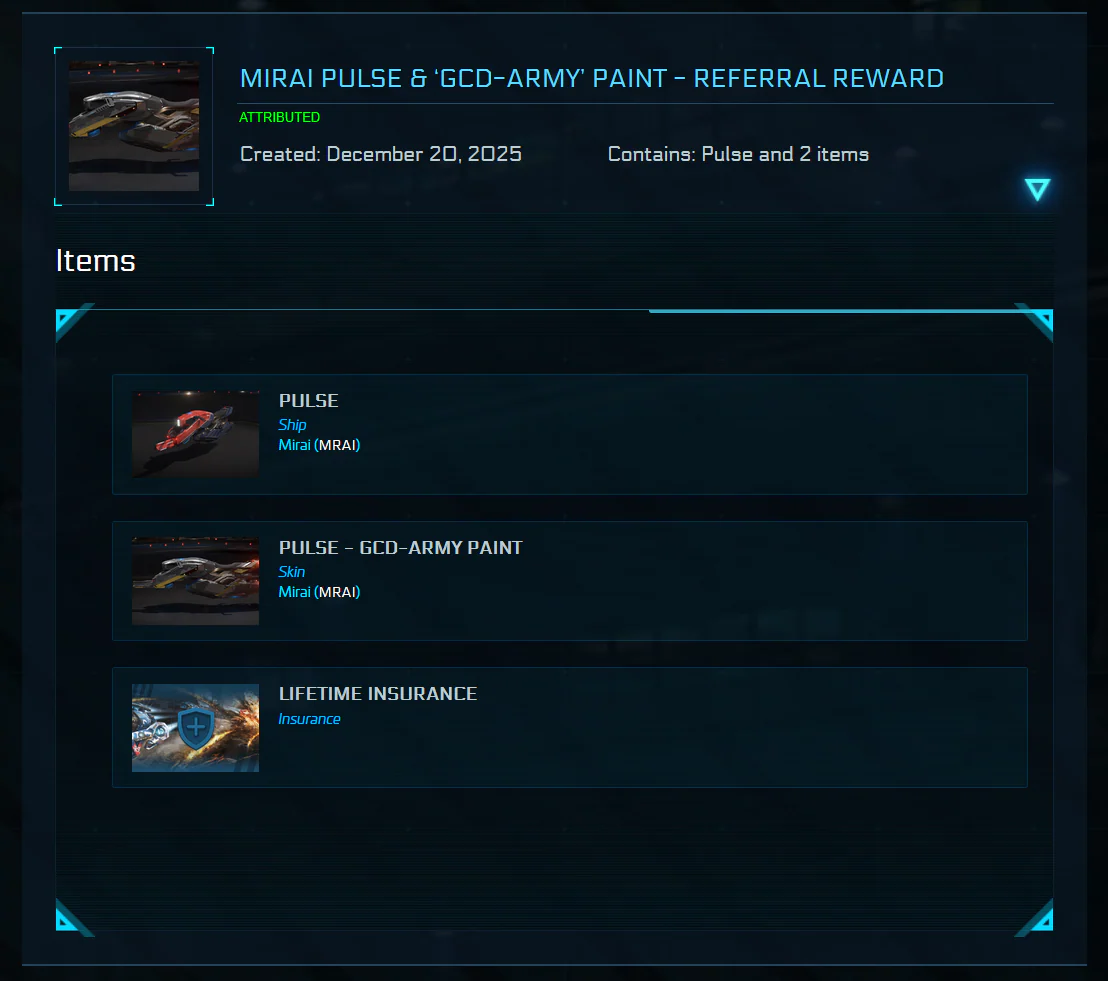Image resolution: width=1108 pixels, height=981 pixels.
Task: Open the Mirai Pulse pledge thumbnail image
Action: tap(134, 126)
